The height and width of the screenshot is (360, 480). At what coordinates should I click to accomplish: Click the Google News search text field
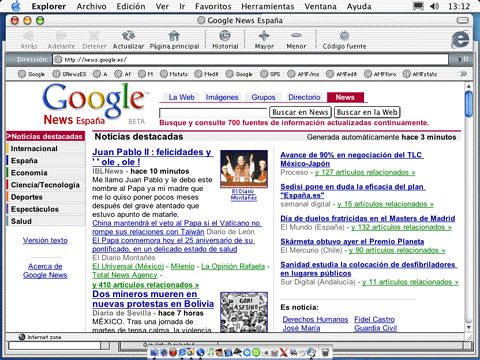point(213,113)
